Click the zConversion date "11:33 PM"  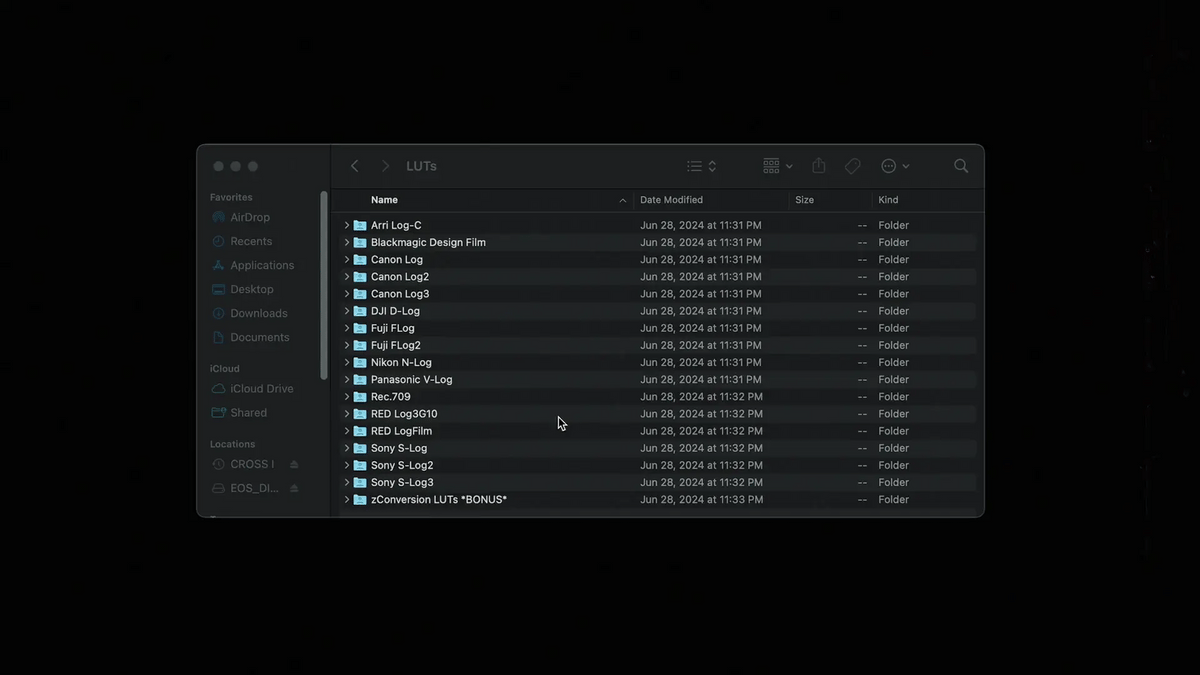(741, 499)
